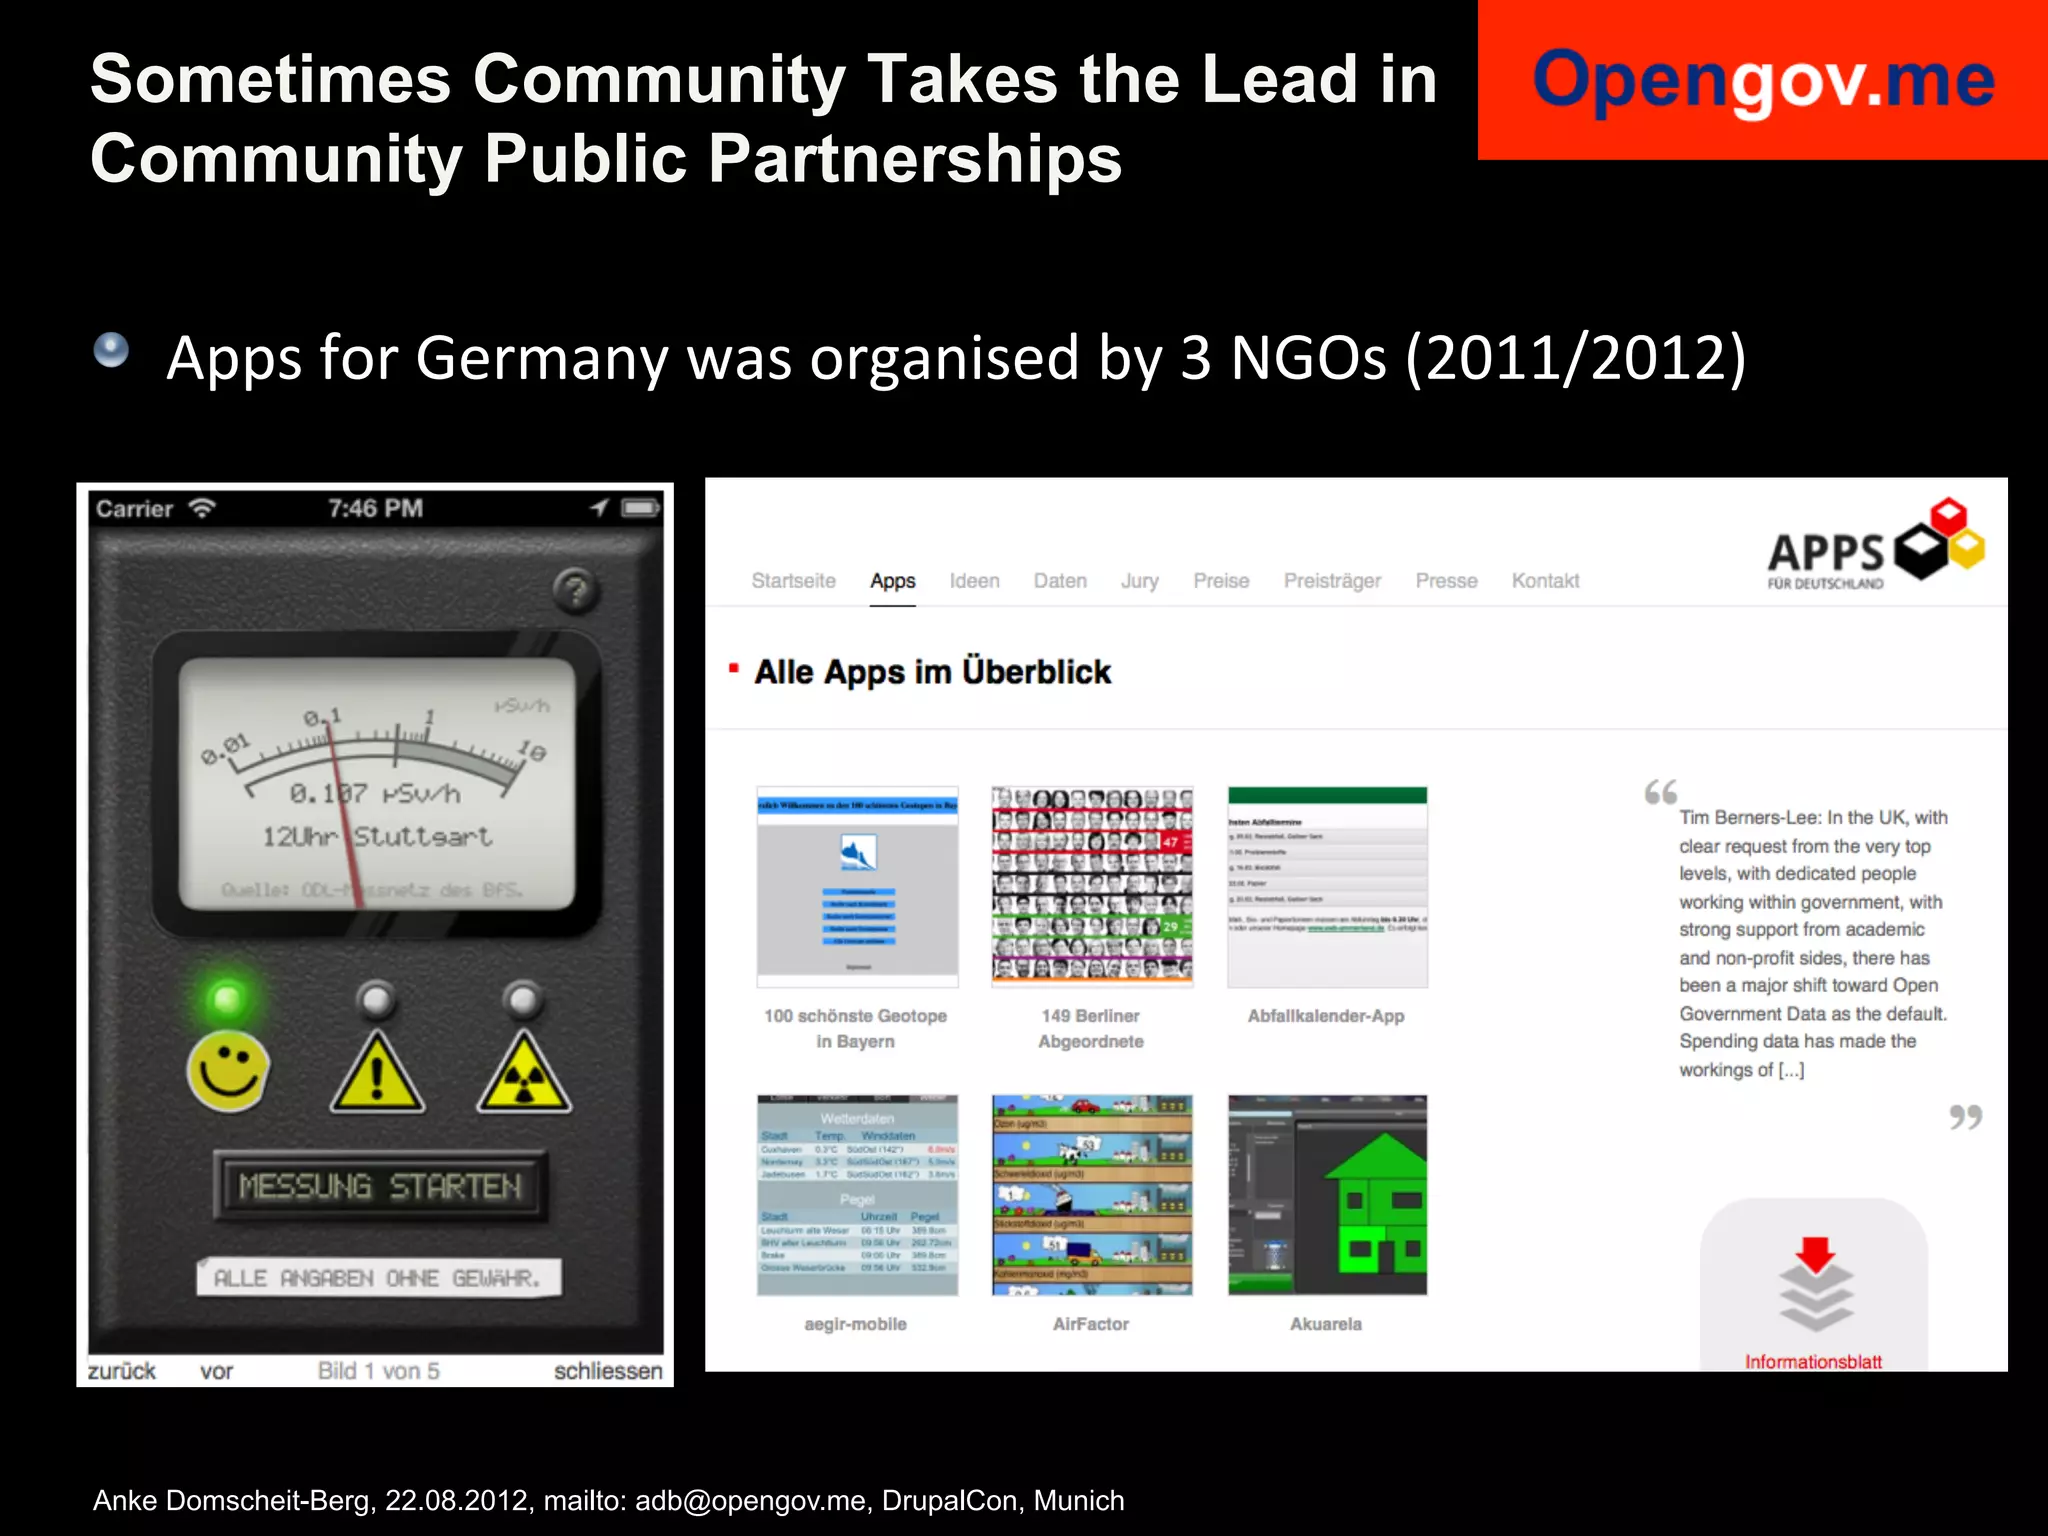Open the Ideen tab
Image resolution: width=2048 pixels, height=1536 pixels.
pyautogui.click(x=974, y=581)
